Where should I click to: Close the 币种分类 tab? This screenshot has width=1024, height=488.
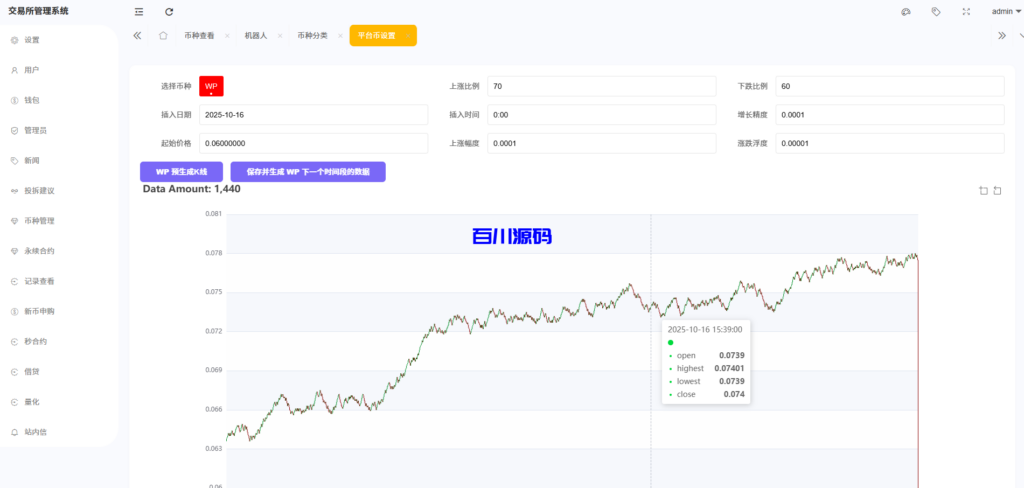click(x=339, y=36)
